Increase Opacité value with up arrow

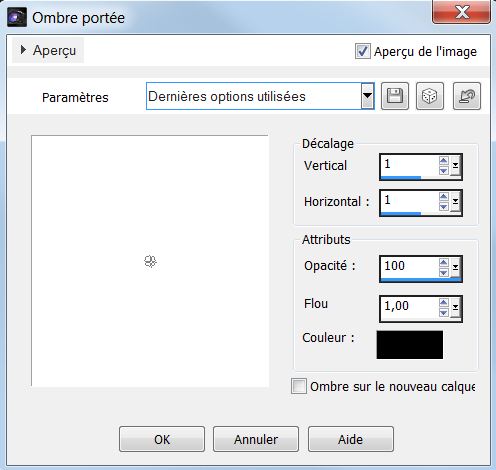coord(443,263)
